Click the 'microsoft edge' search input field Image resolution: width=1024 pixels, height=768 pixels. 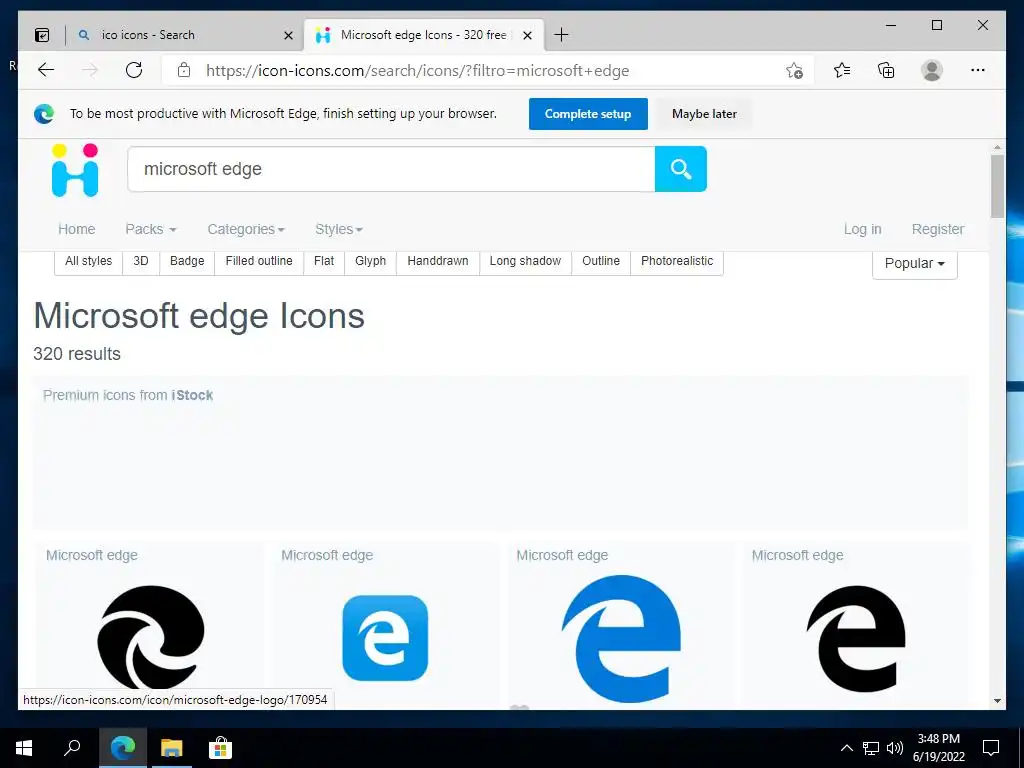[x=391, y=169]
